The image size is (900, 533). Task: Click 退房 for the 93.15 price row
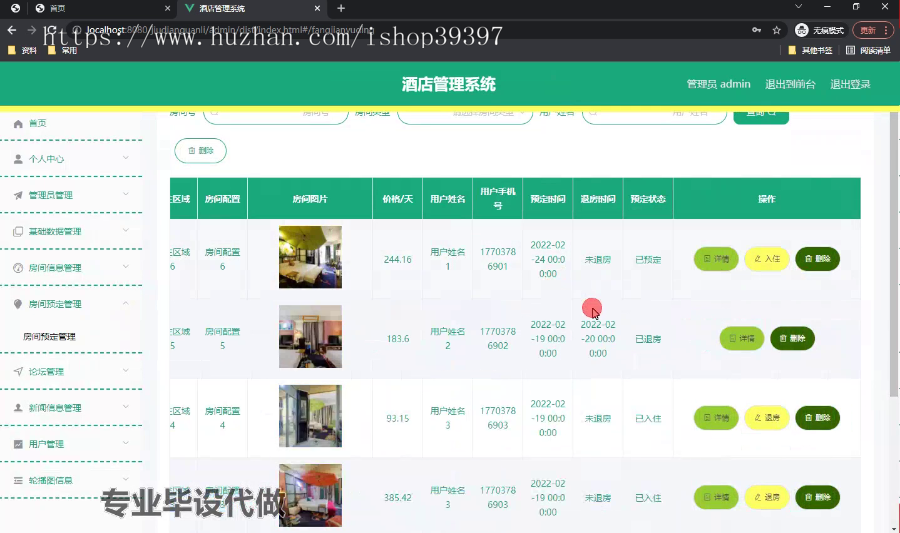pos(766,418)
